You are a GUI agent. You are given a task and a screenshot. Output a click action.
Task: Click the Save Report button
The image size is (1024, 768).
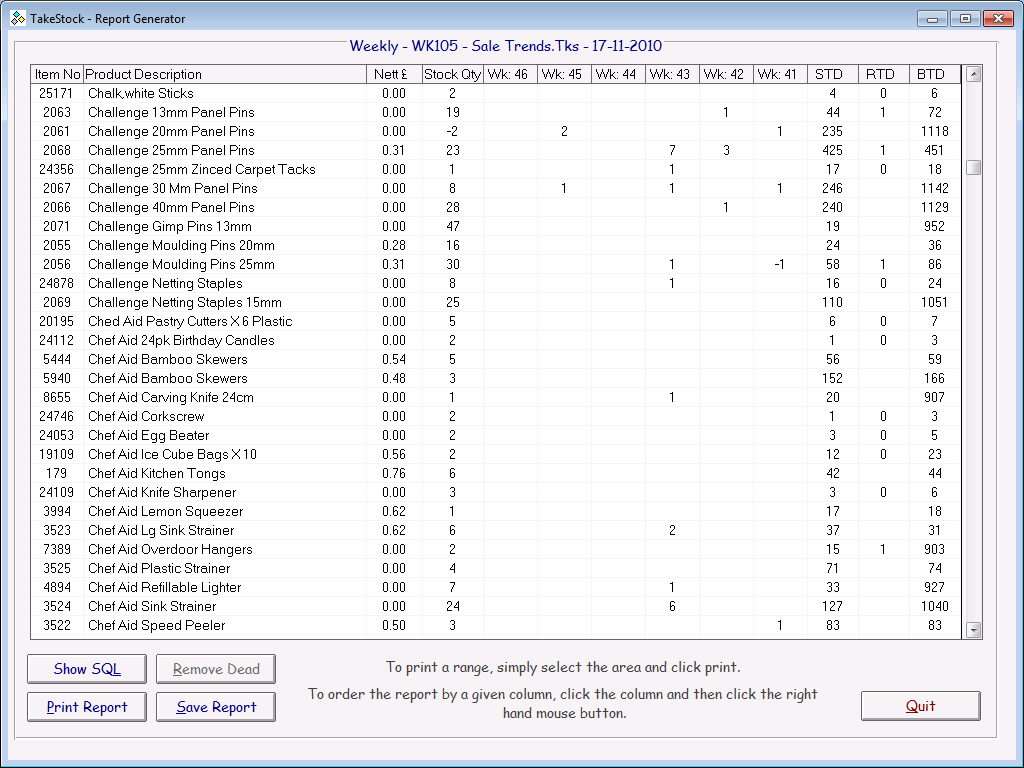216,707
